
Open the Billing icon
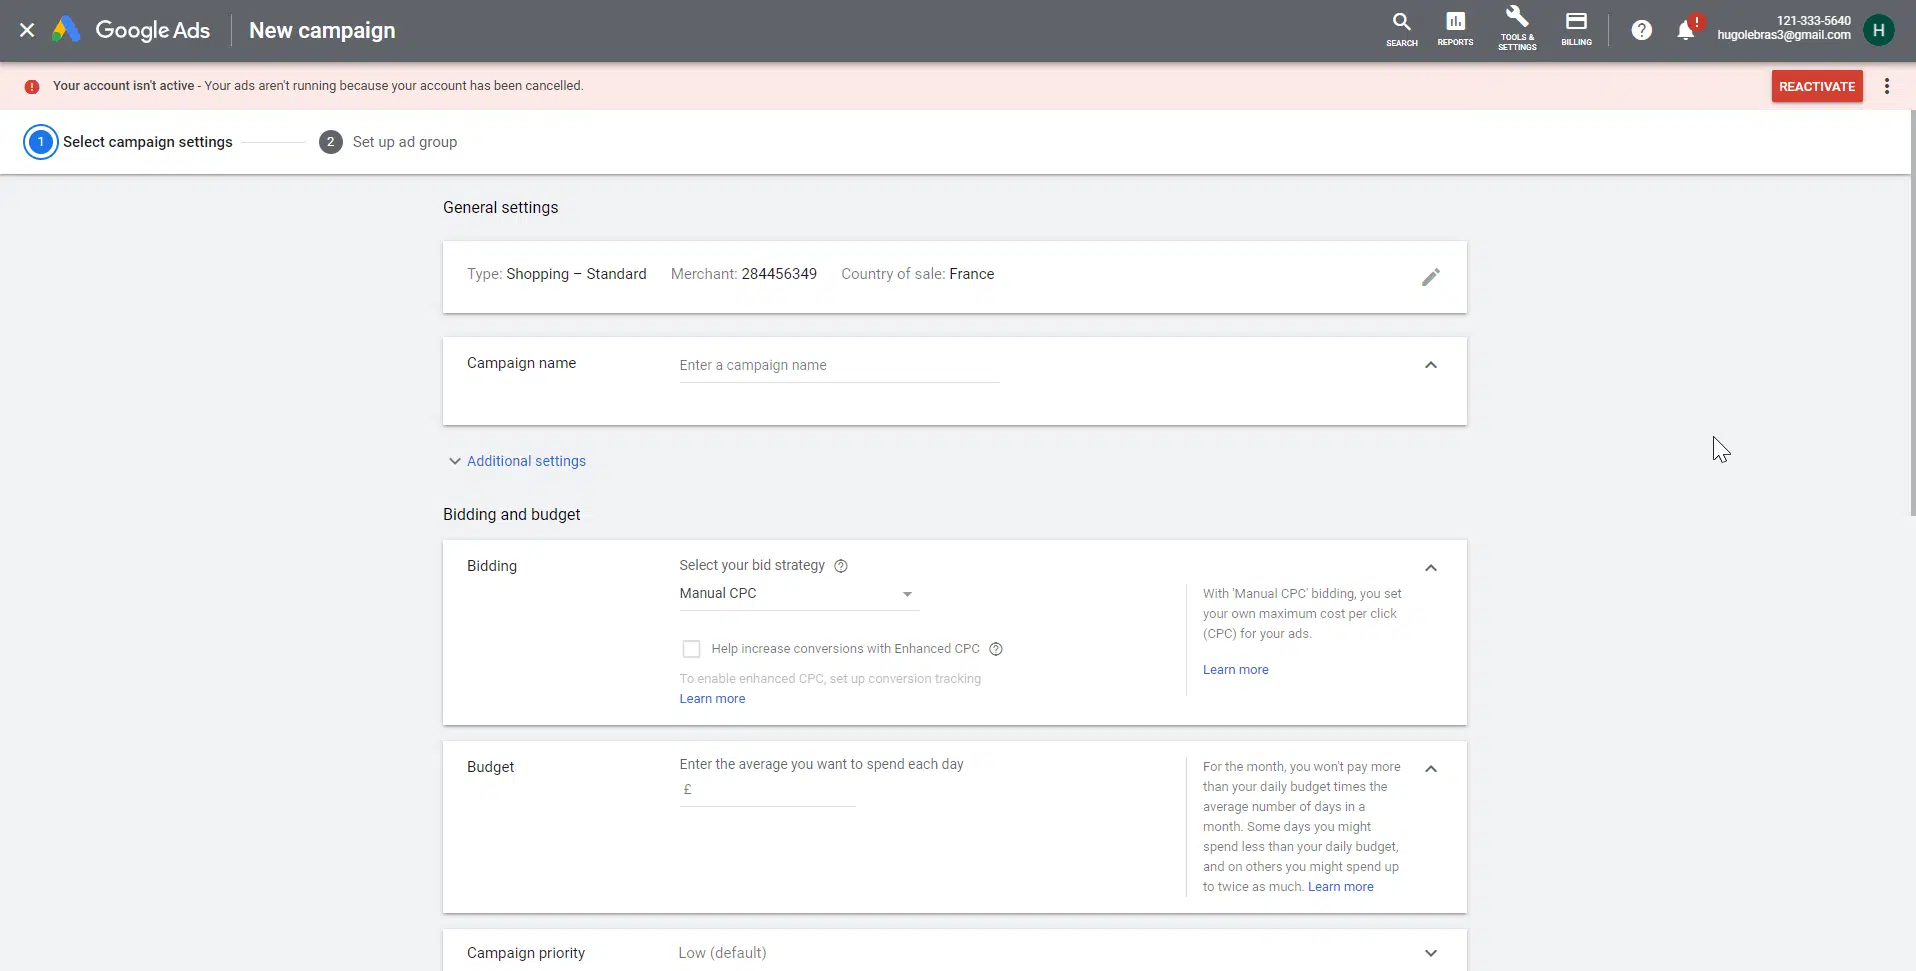click(1576, 28)
